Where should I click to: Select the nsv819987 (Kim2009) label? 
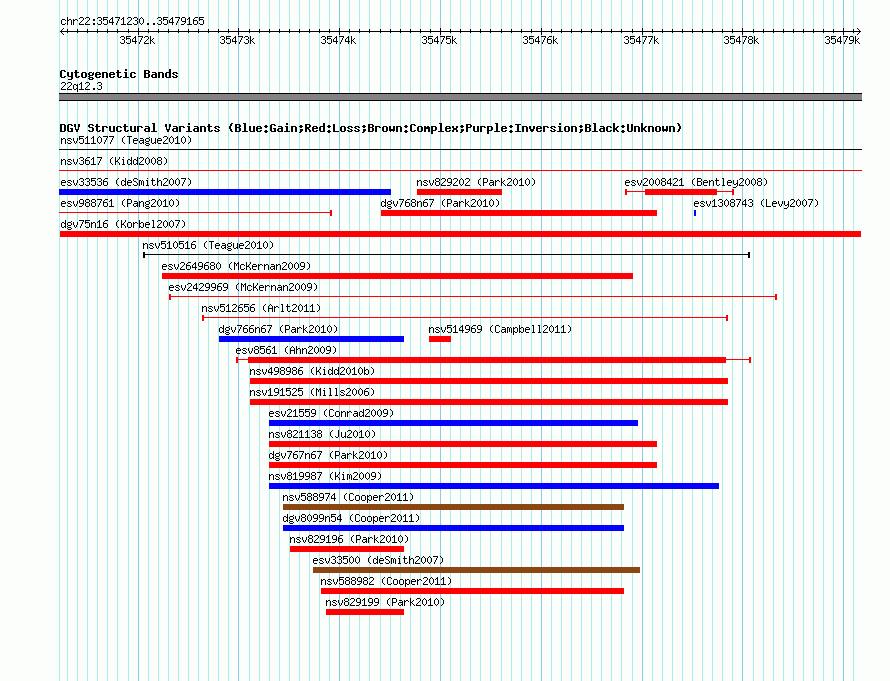(325, 476)
